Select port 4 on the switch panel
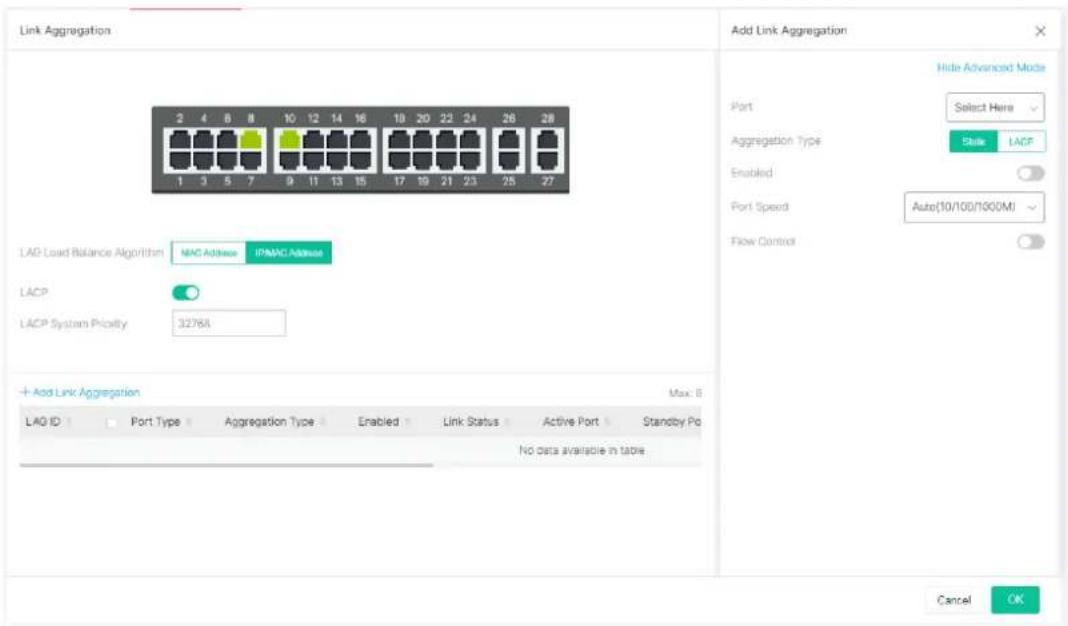1068x626 pixels. (x=204, y=140)
